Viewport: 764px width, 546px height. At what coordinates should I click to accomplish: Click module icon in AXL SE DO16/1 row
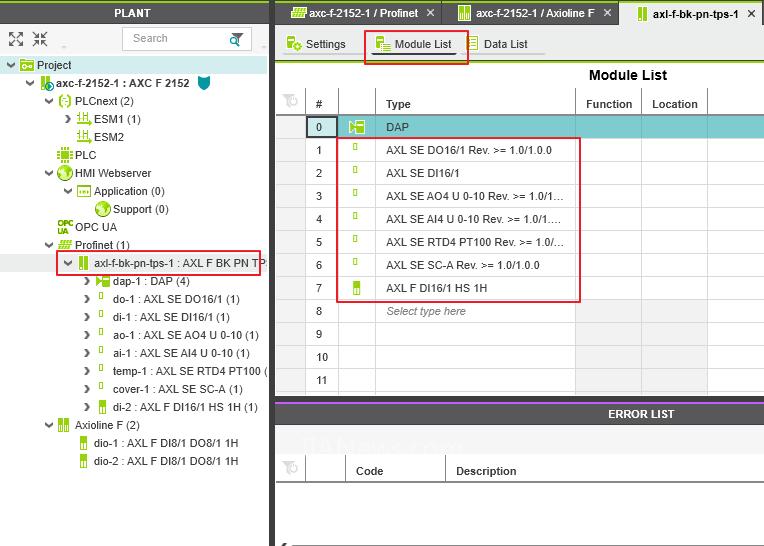click(355, 147)
